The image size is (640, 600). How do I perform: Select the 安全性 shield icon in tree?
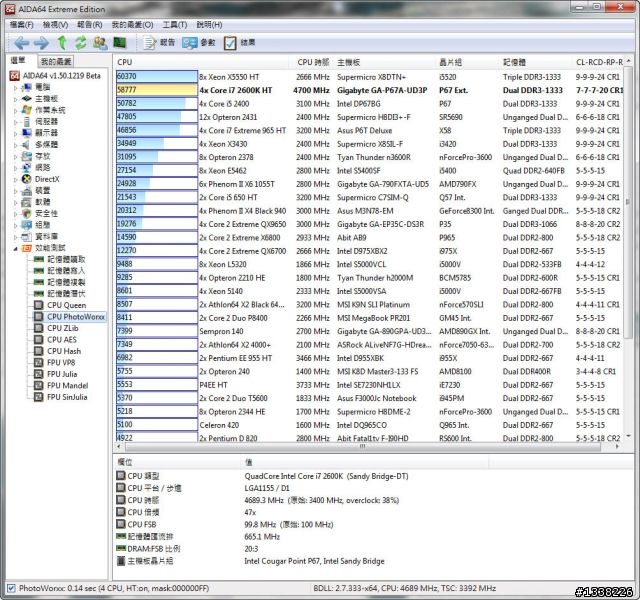click(27, 213)
